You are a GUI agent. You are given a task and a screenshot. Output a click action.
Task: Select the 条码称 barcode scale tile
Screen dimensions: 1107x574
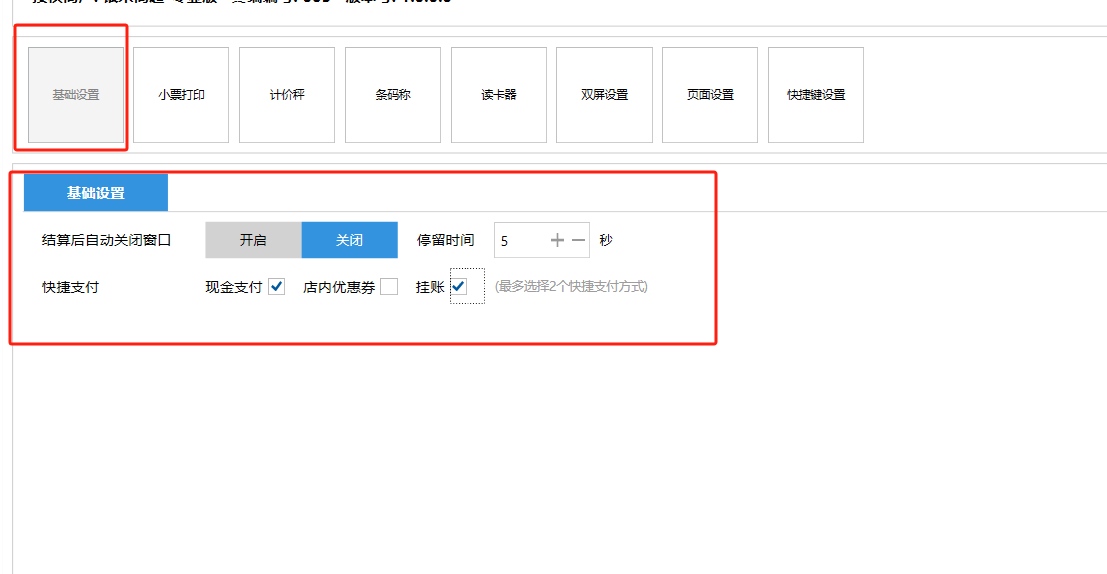pyautogui.click(x=393, y=95)
